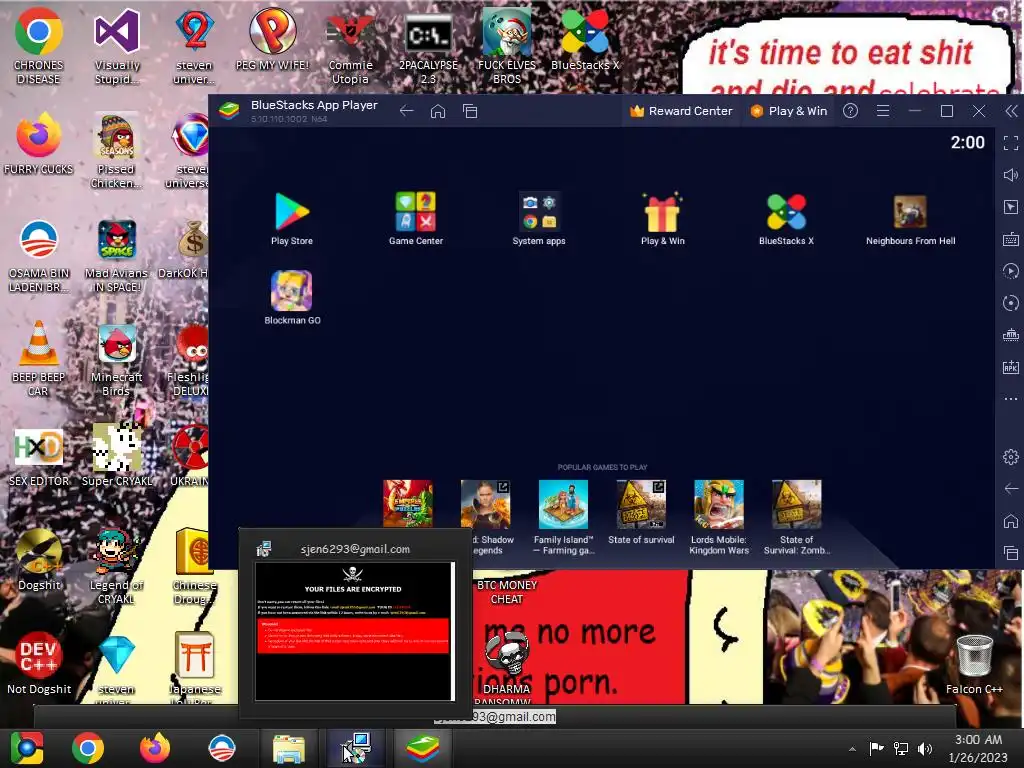
Task: Open system volume tray icon
Action: click(x=925, y=748)
